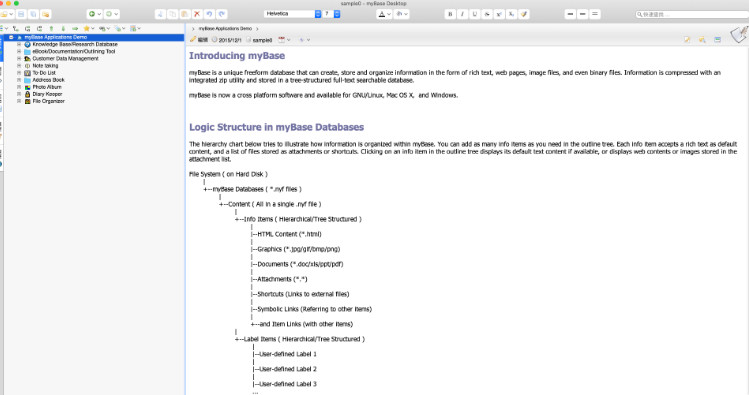Apply superscript formatting
Image resolution: width=749 pixels, height=395 pixels.
pos(499,14)
